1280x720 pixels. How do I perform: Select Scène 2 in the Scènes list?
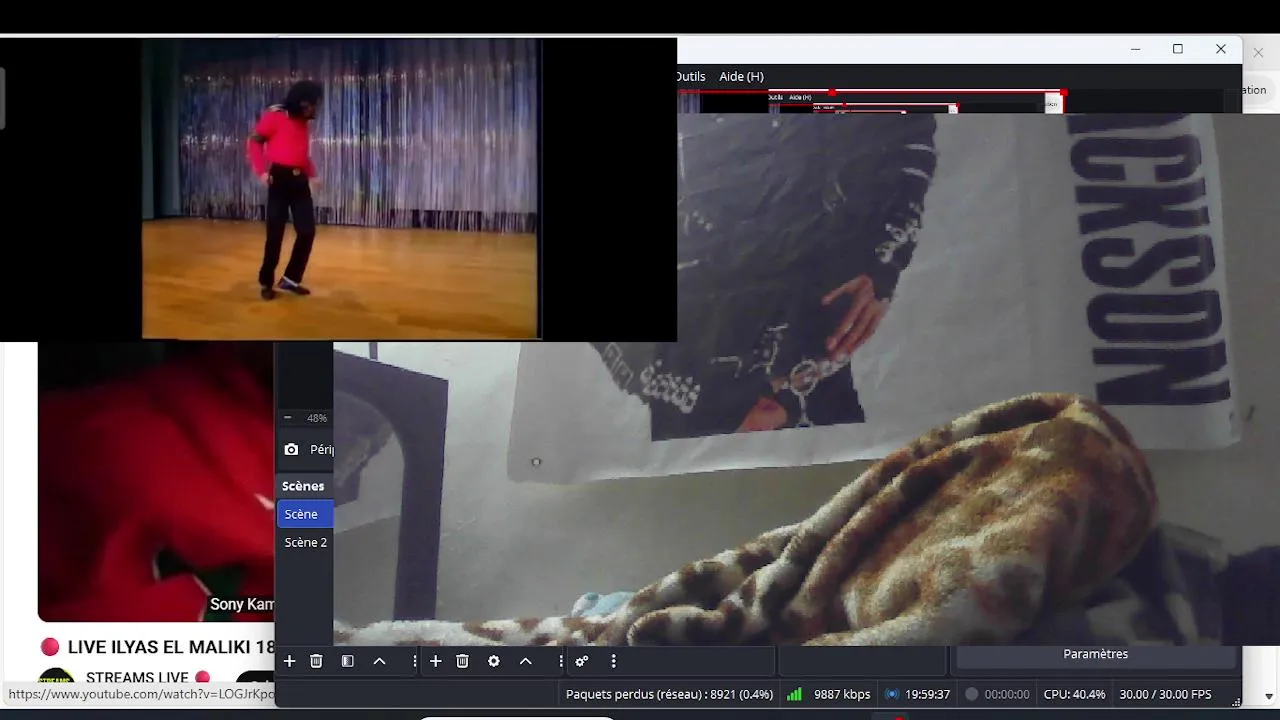coord(305,542)
